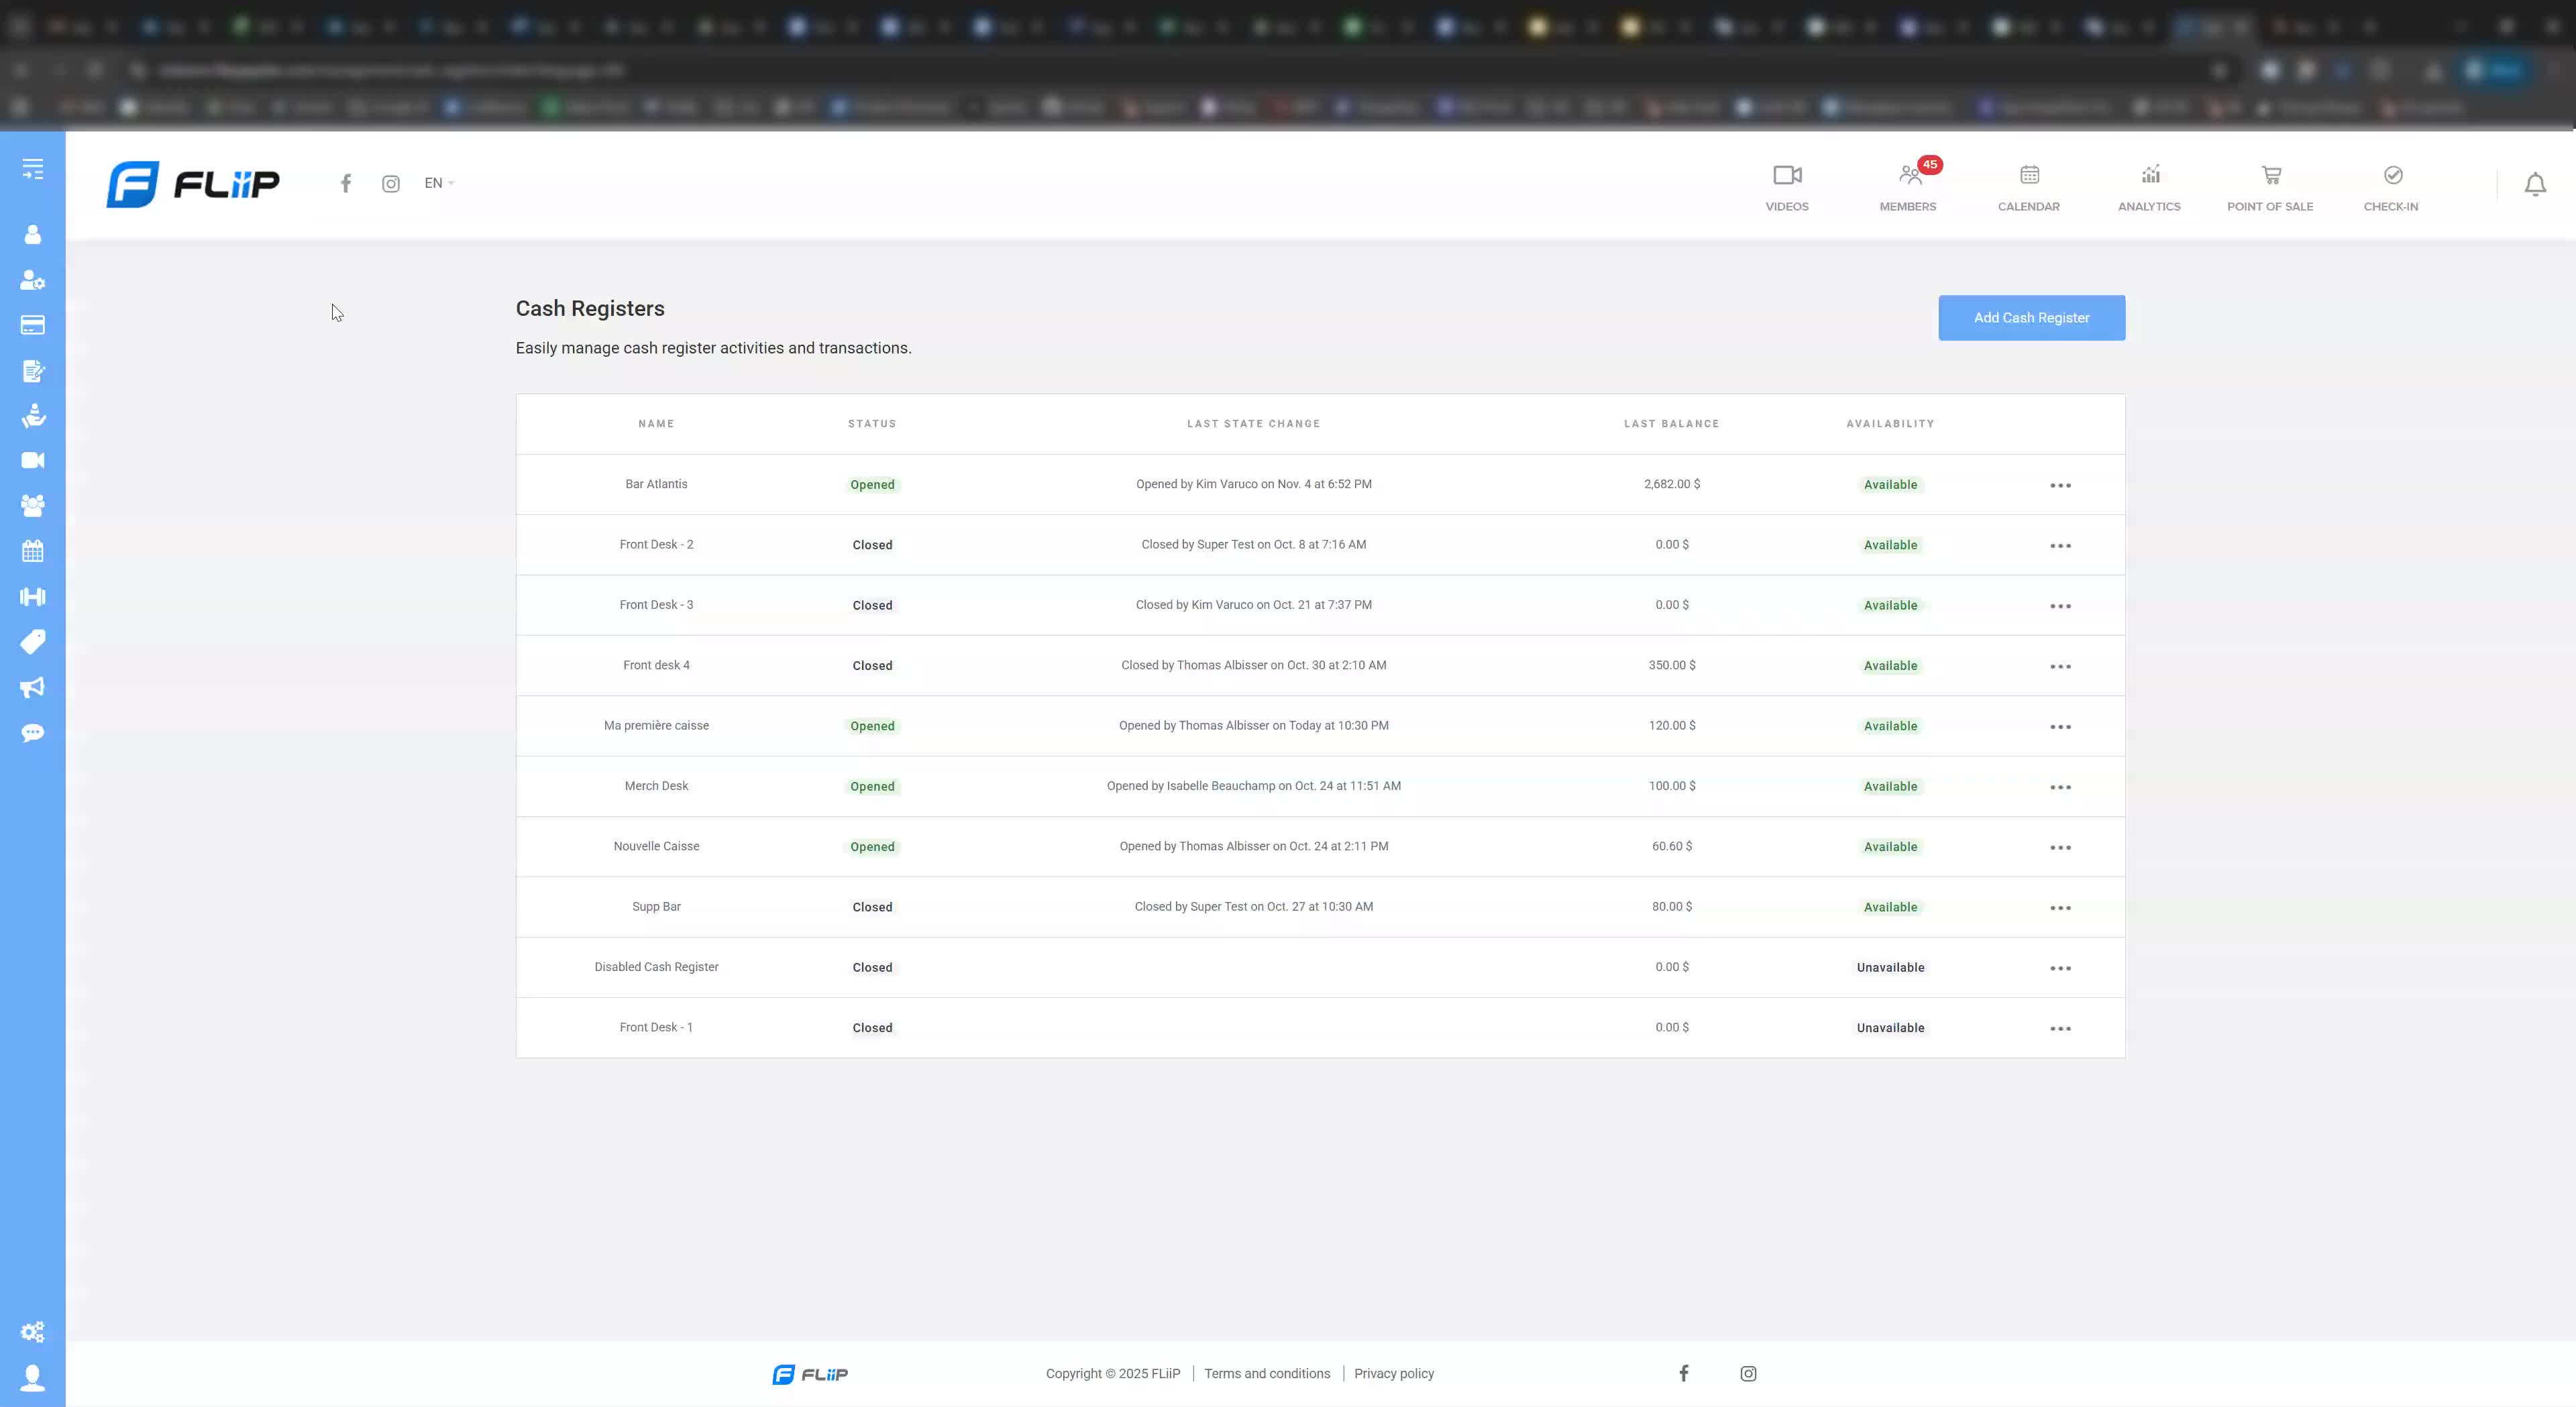Click the Front Desk - 3 name cell
Screen dimensions: 2576x1407
[x=656, y=605]
